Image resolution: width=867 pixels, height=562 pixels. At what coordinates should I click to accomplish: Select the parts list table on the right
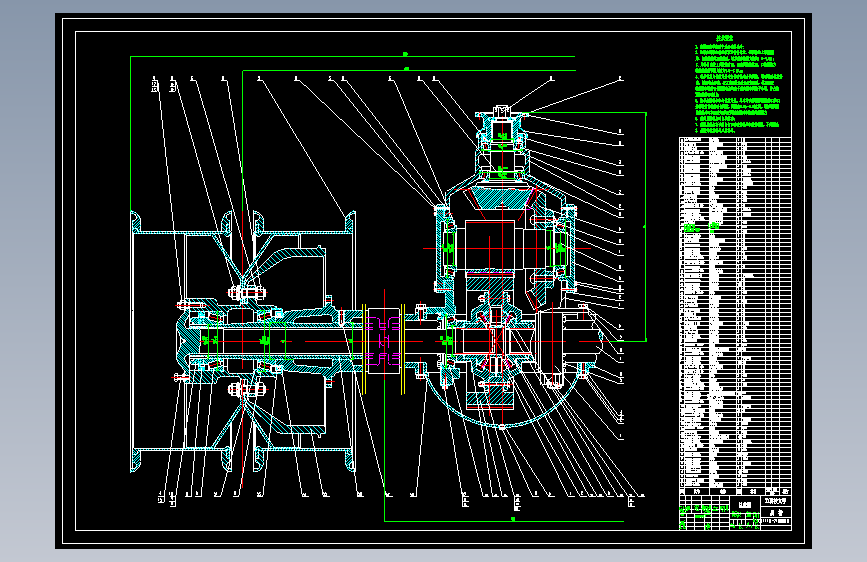[735, 316]
